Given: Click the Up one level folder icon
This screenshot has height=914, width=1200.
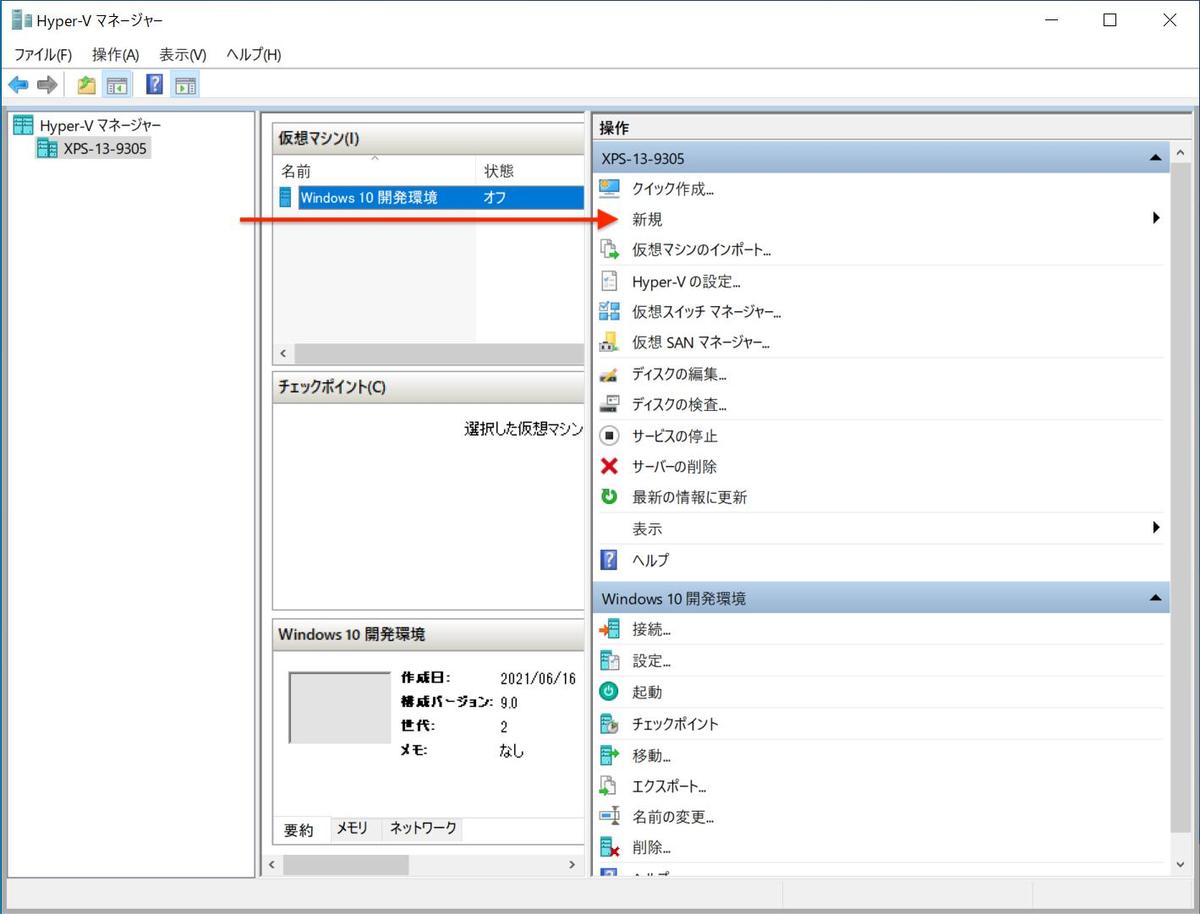Looking at the screenshot, I should pos(87,85).
